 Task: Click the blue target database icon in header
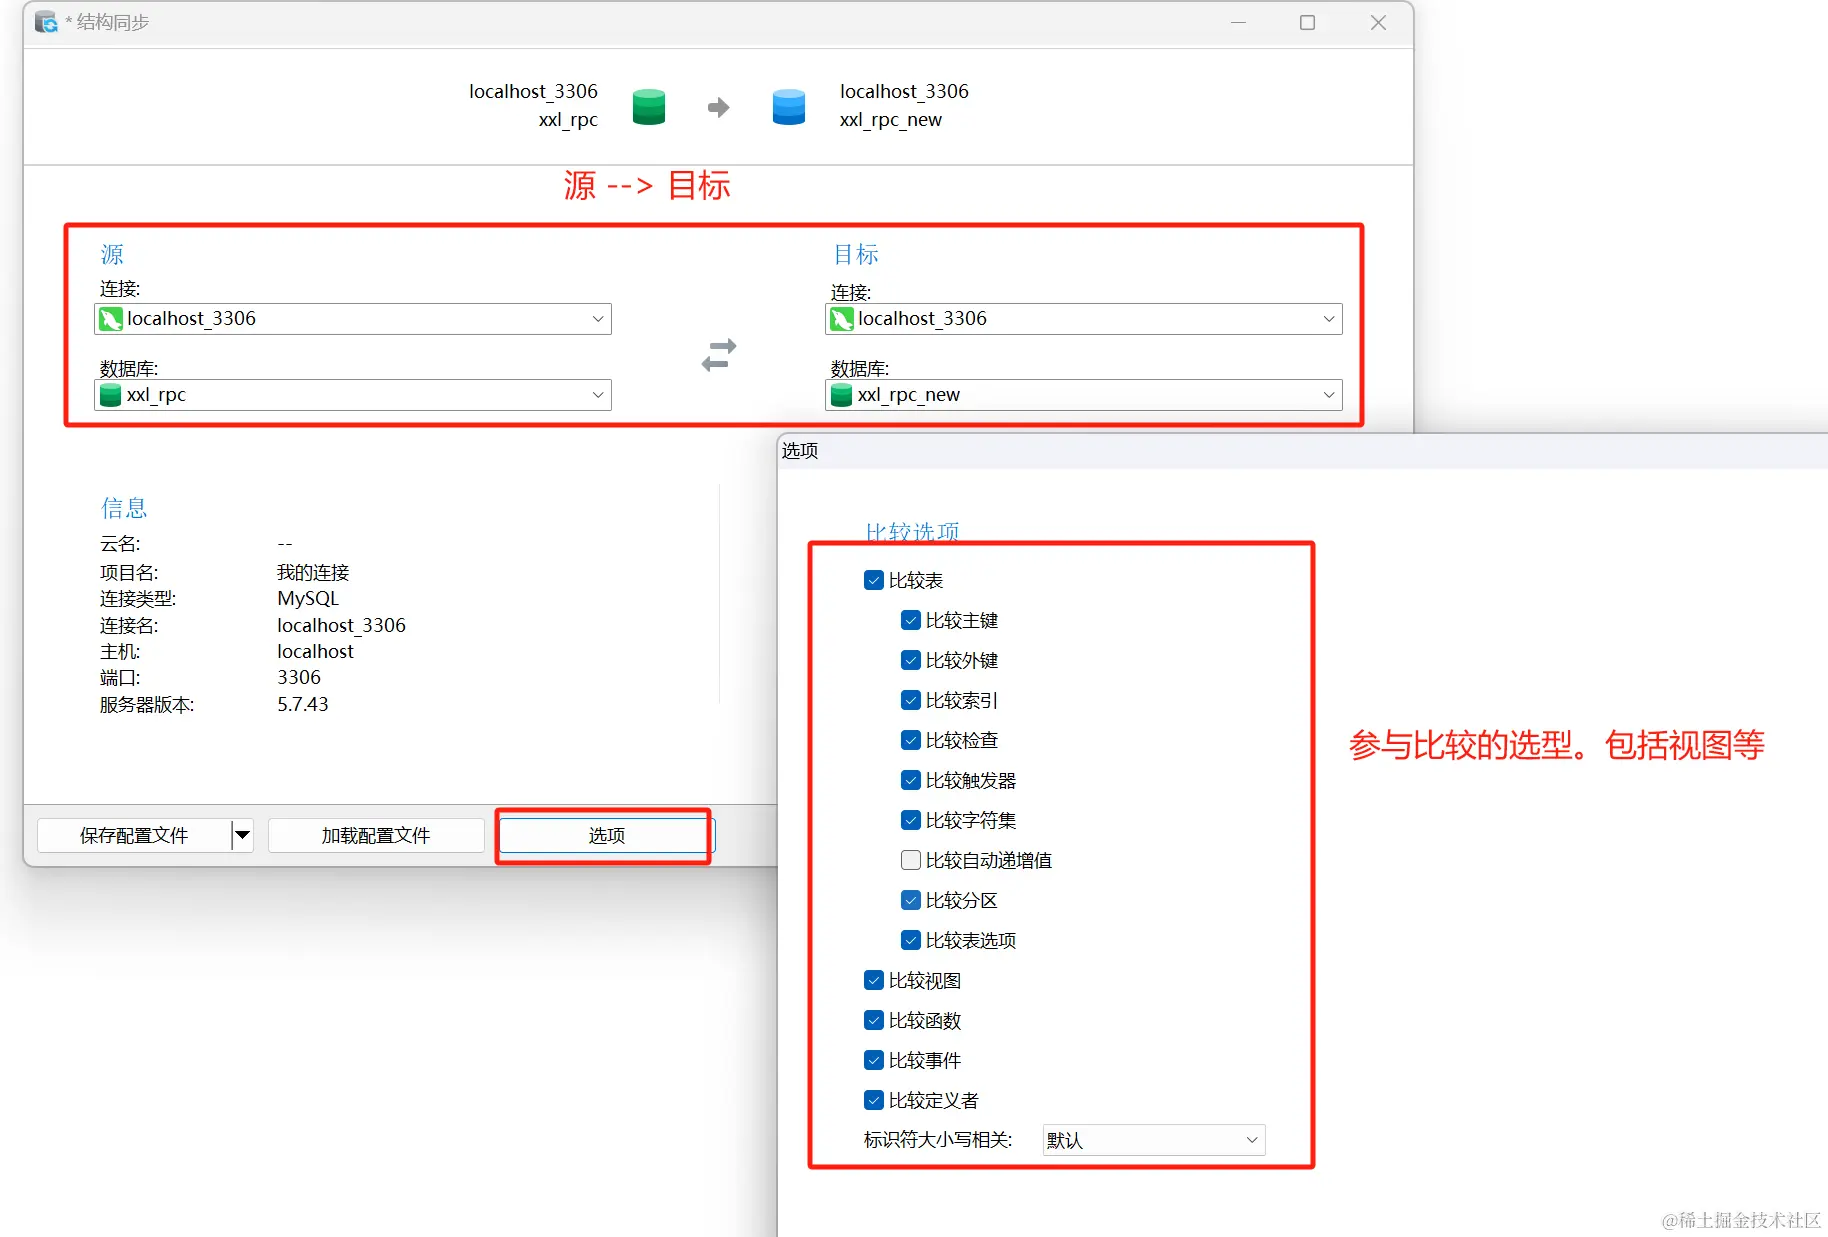click(788, 107)
